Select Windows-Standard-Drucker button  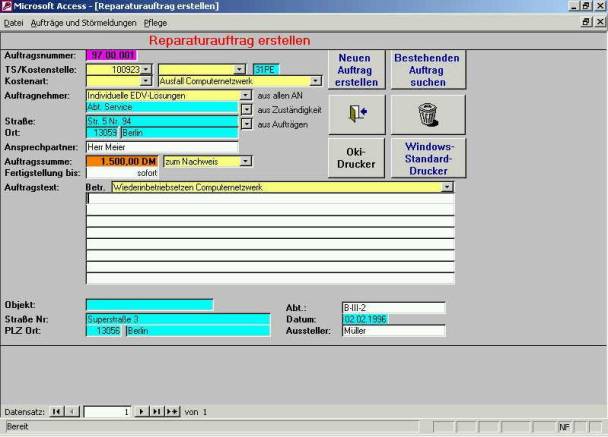point(428,158)
